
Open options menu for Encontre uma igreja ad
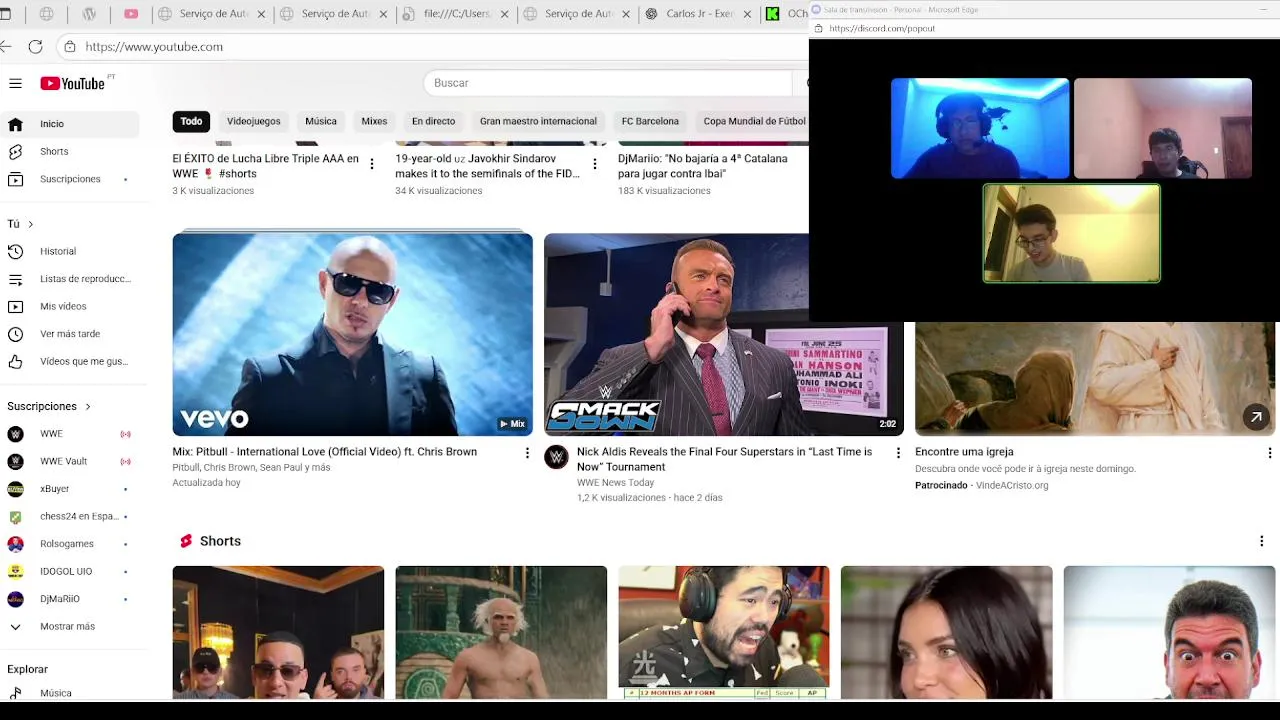[x=1269, y=453]
